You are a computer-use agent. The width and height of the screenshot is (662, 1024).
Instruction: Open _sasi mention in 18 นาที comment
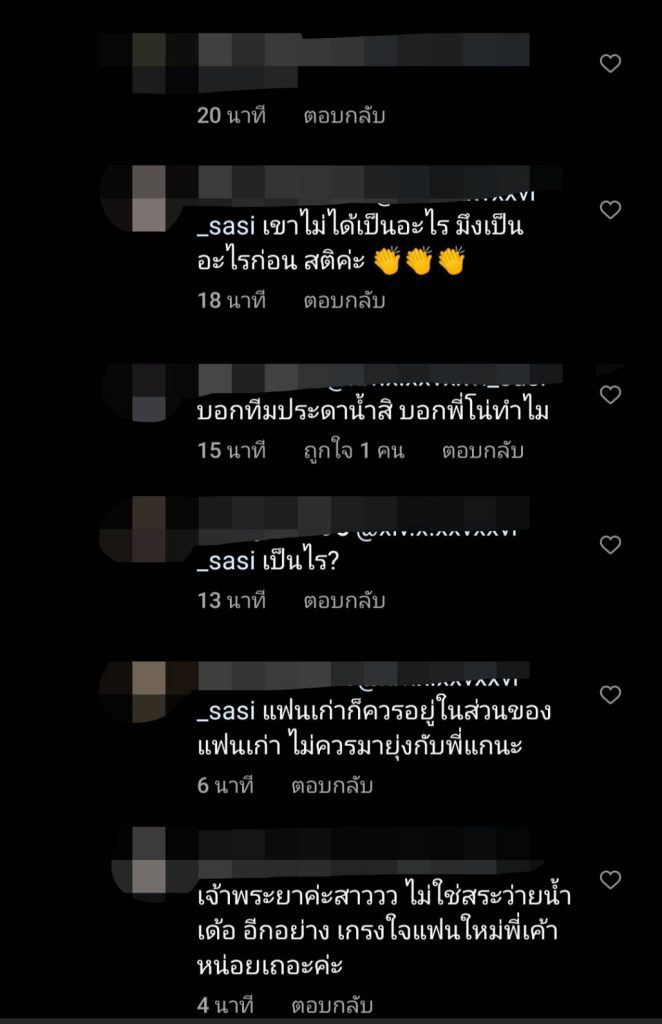(226, 227)
